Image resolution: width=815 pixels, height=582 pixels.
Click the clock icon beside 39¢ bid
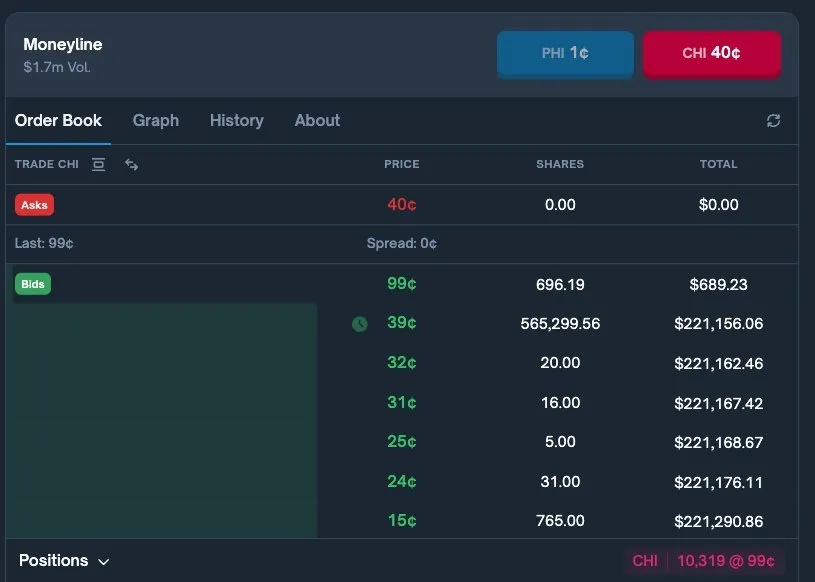[360, 324]
